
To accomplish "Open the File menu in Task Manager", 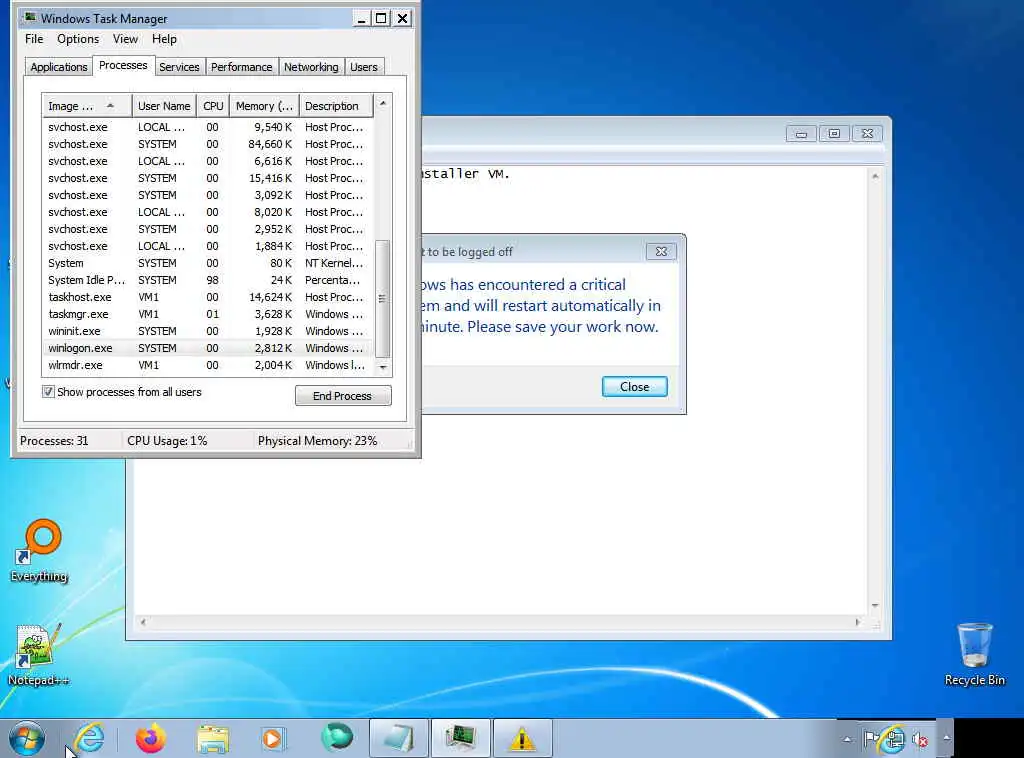I will coord(34,39).
